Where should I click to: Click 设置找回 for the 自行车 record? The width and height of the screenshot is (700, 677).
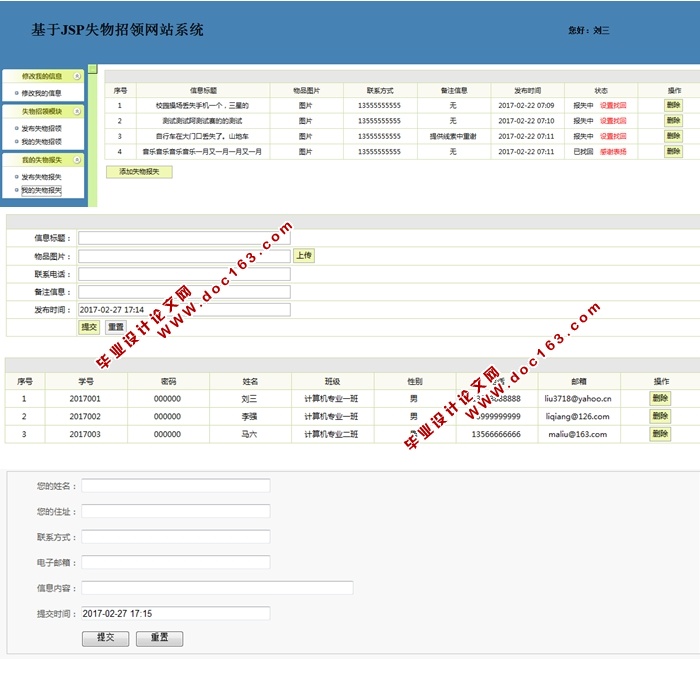point(613,137)
